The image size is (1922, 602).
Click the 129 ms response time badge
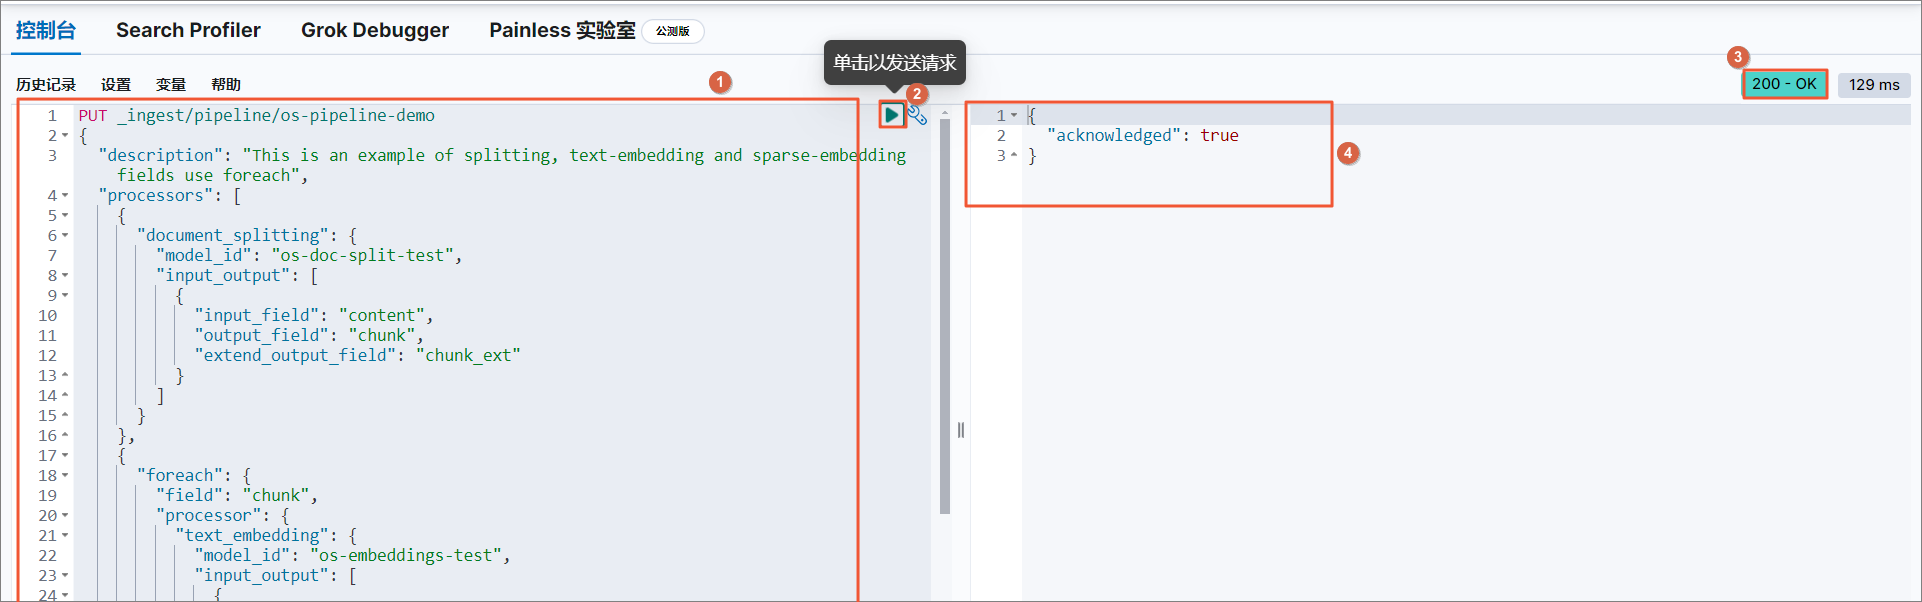(x=1874, y=85)
